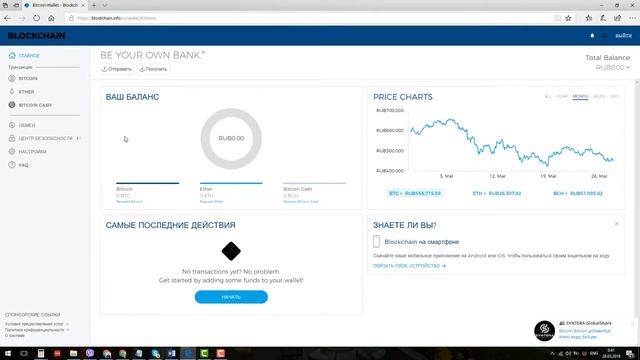
Task: Click the Request Ether link
Action: 211,202
